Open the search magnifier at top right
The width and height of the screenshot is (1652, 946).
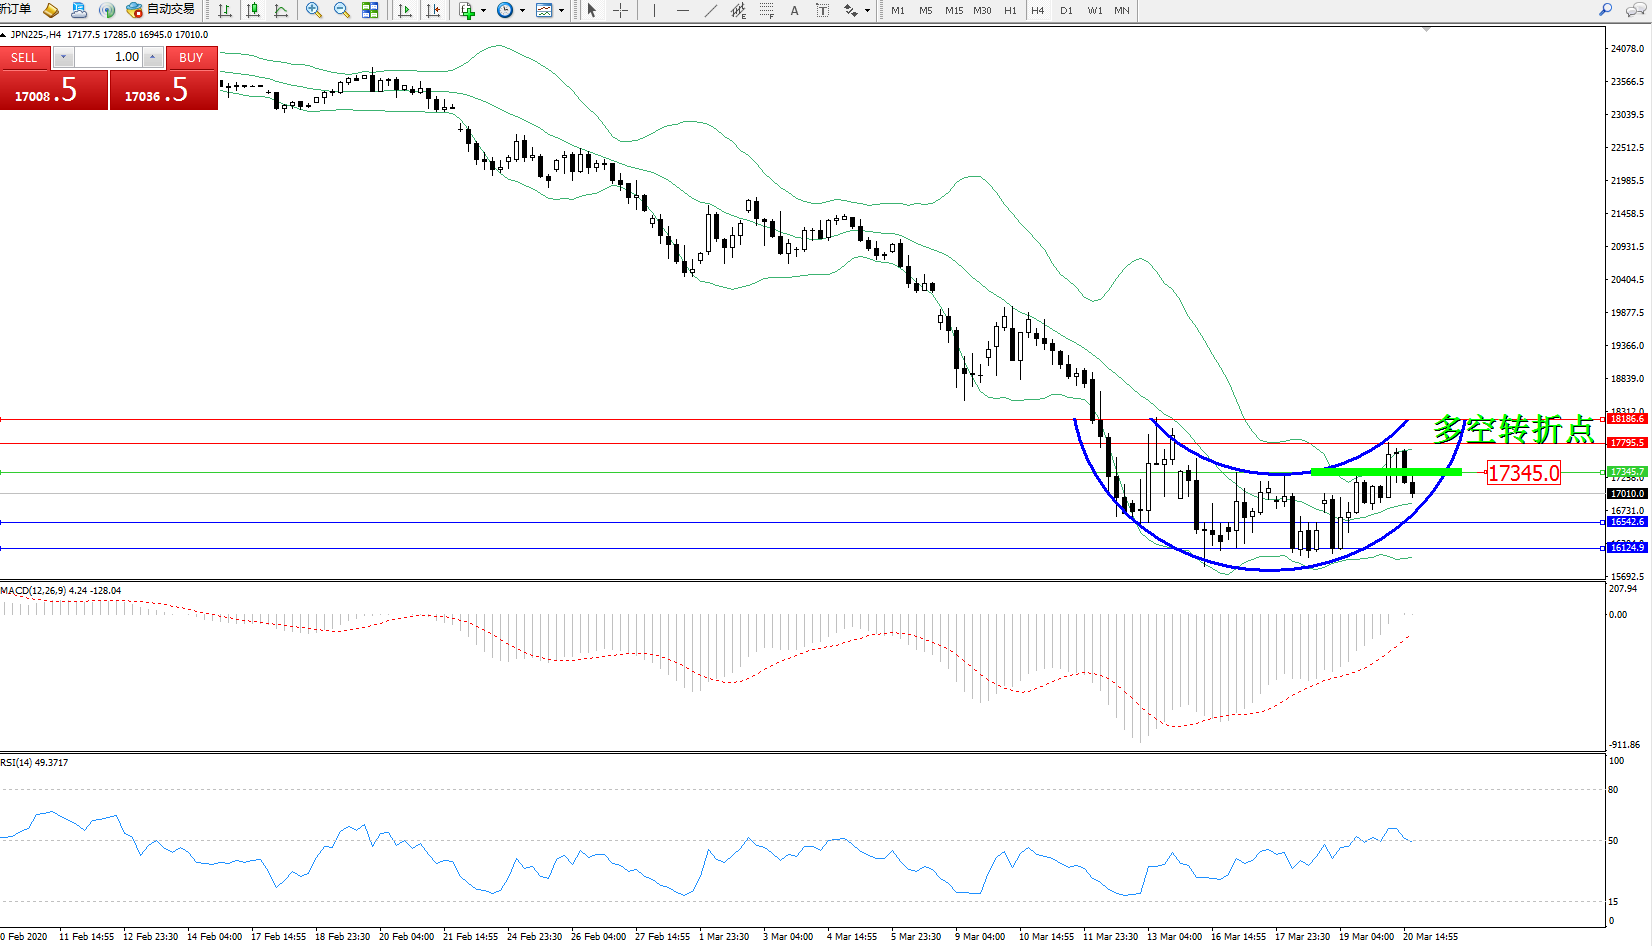pos(1606,10)
